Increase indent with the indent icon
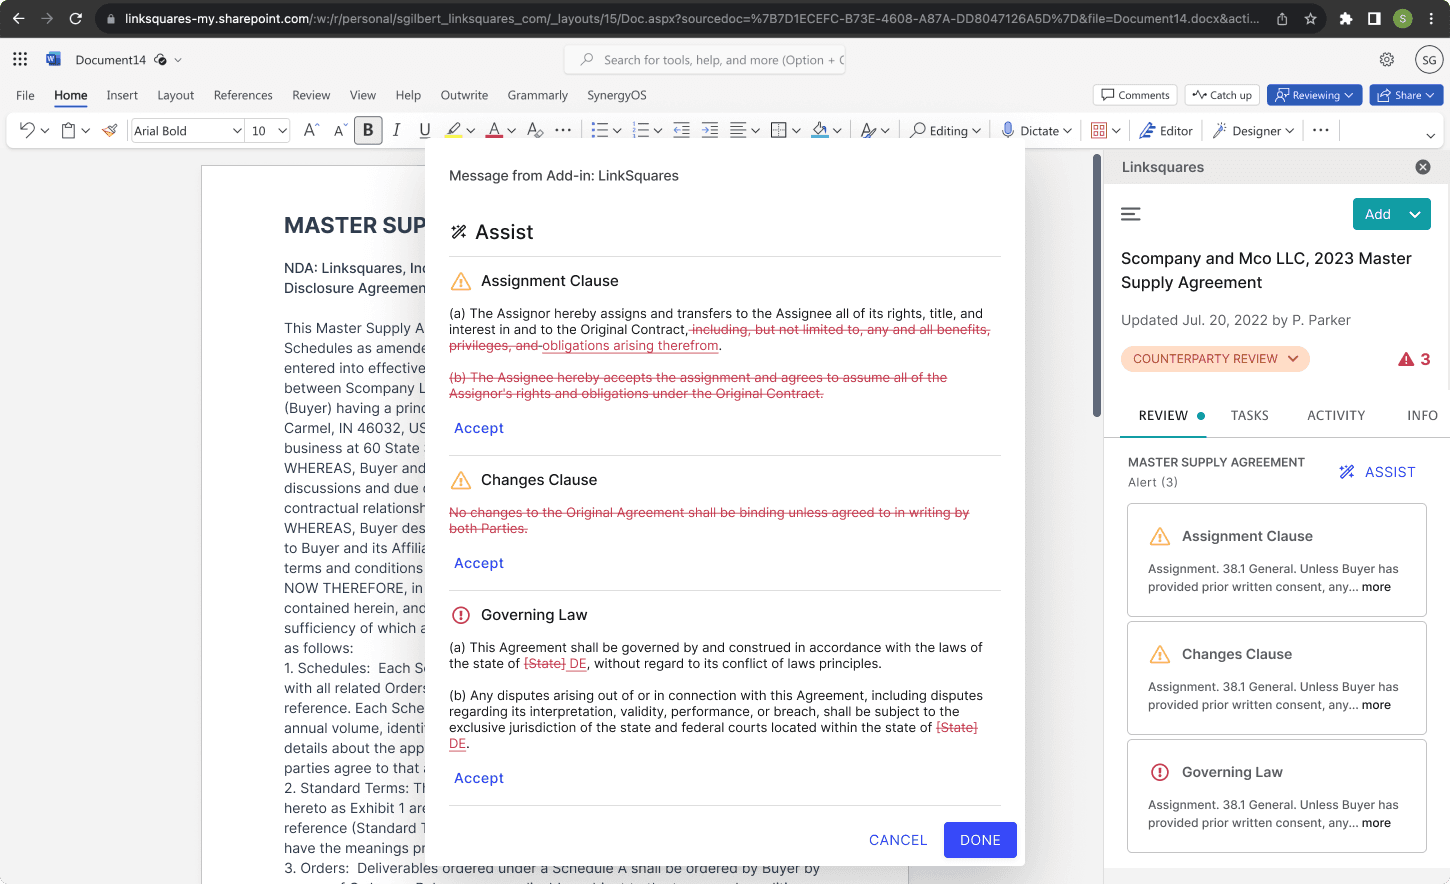 (710, 130)
